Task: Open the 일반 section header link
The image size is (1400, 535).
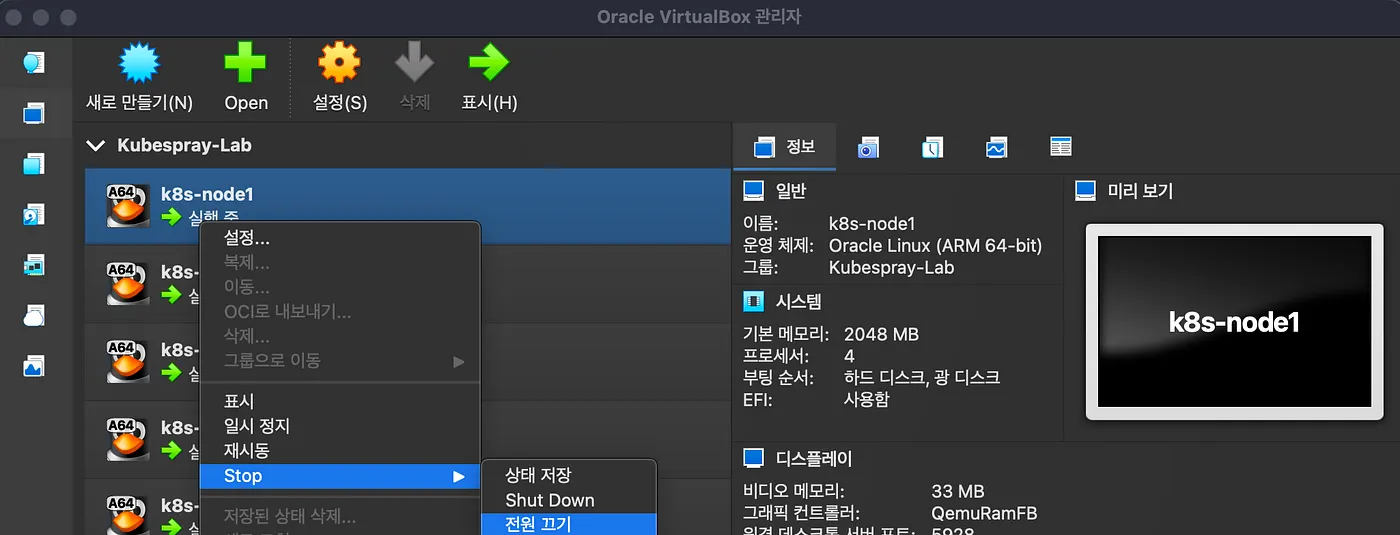Action: (790, 191)
